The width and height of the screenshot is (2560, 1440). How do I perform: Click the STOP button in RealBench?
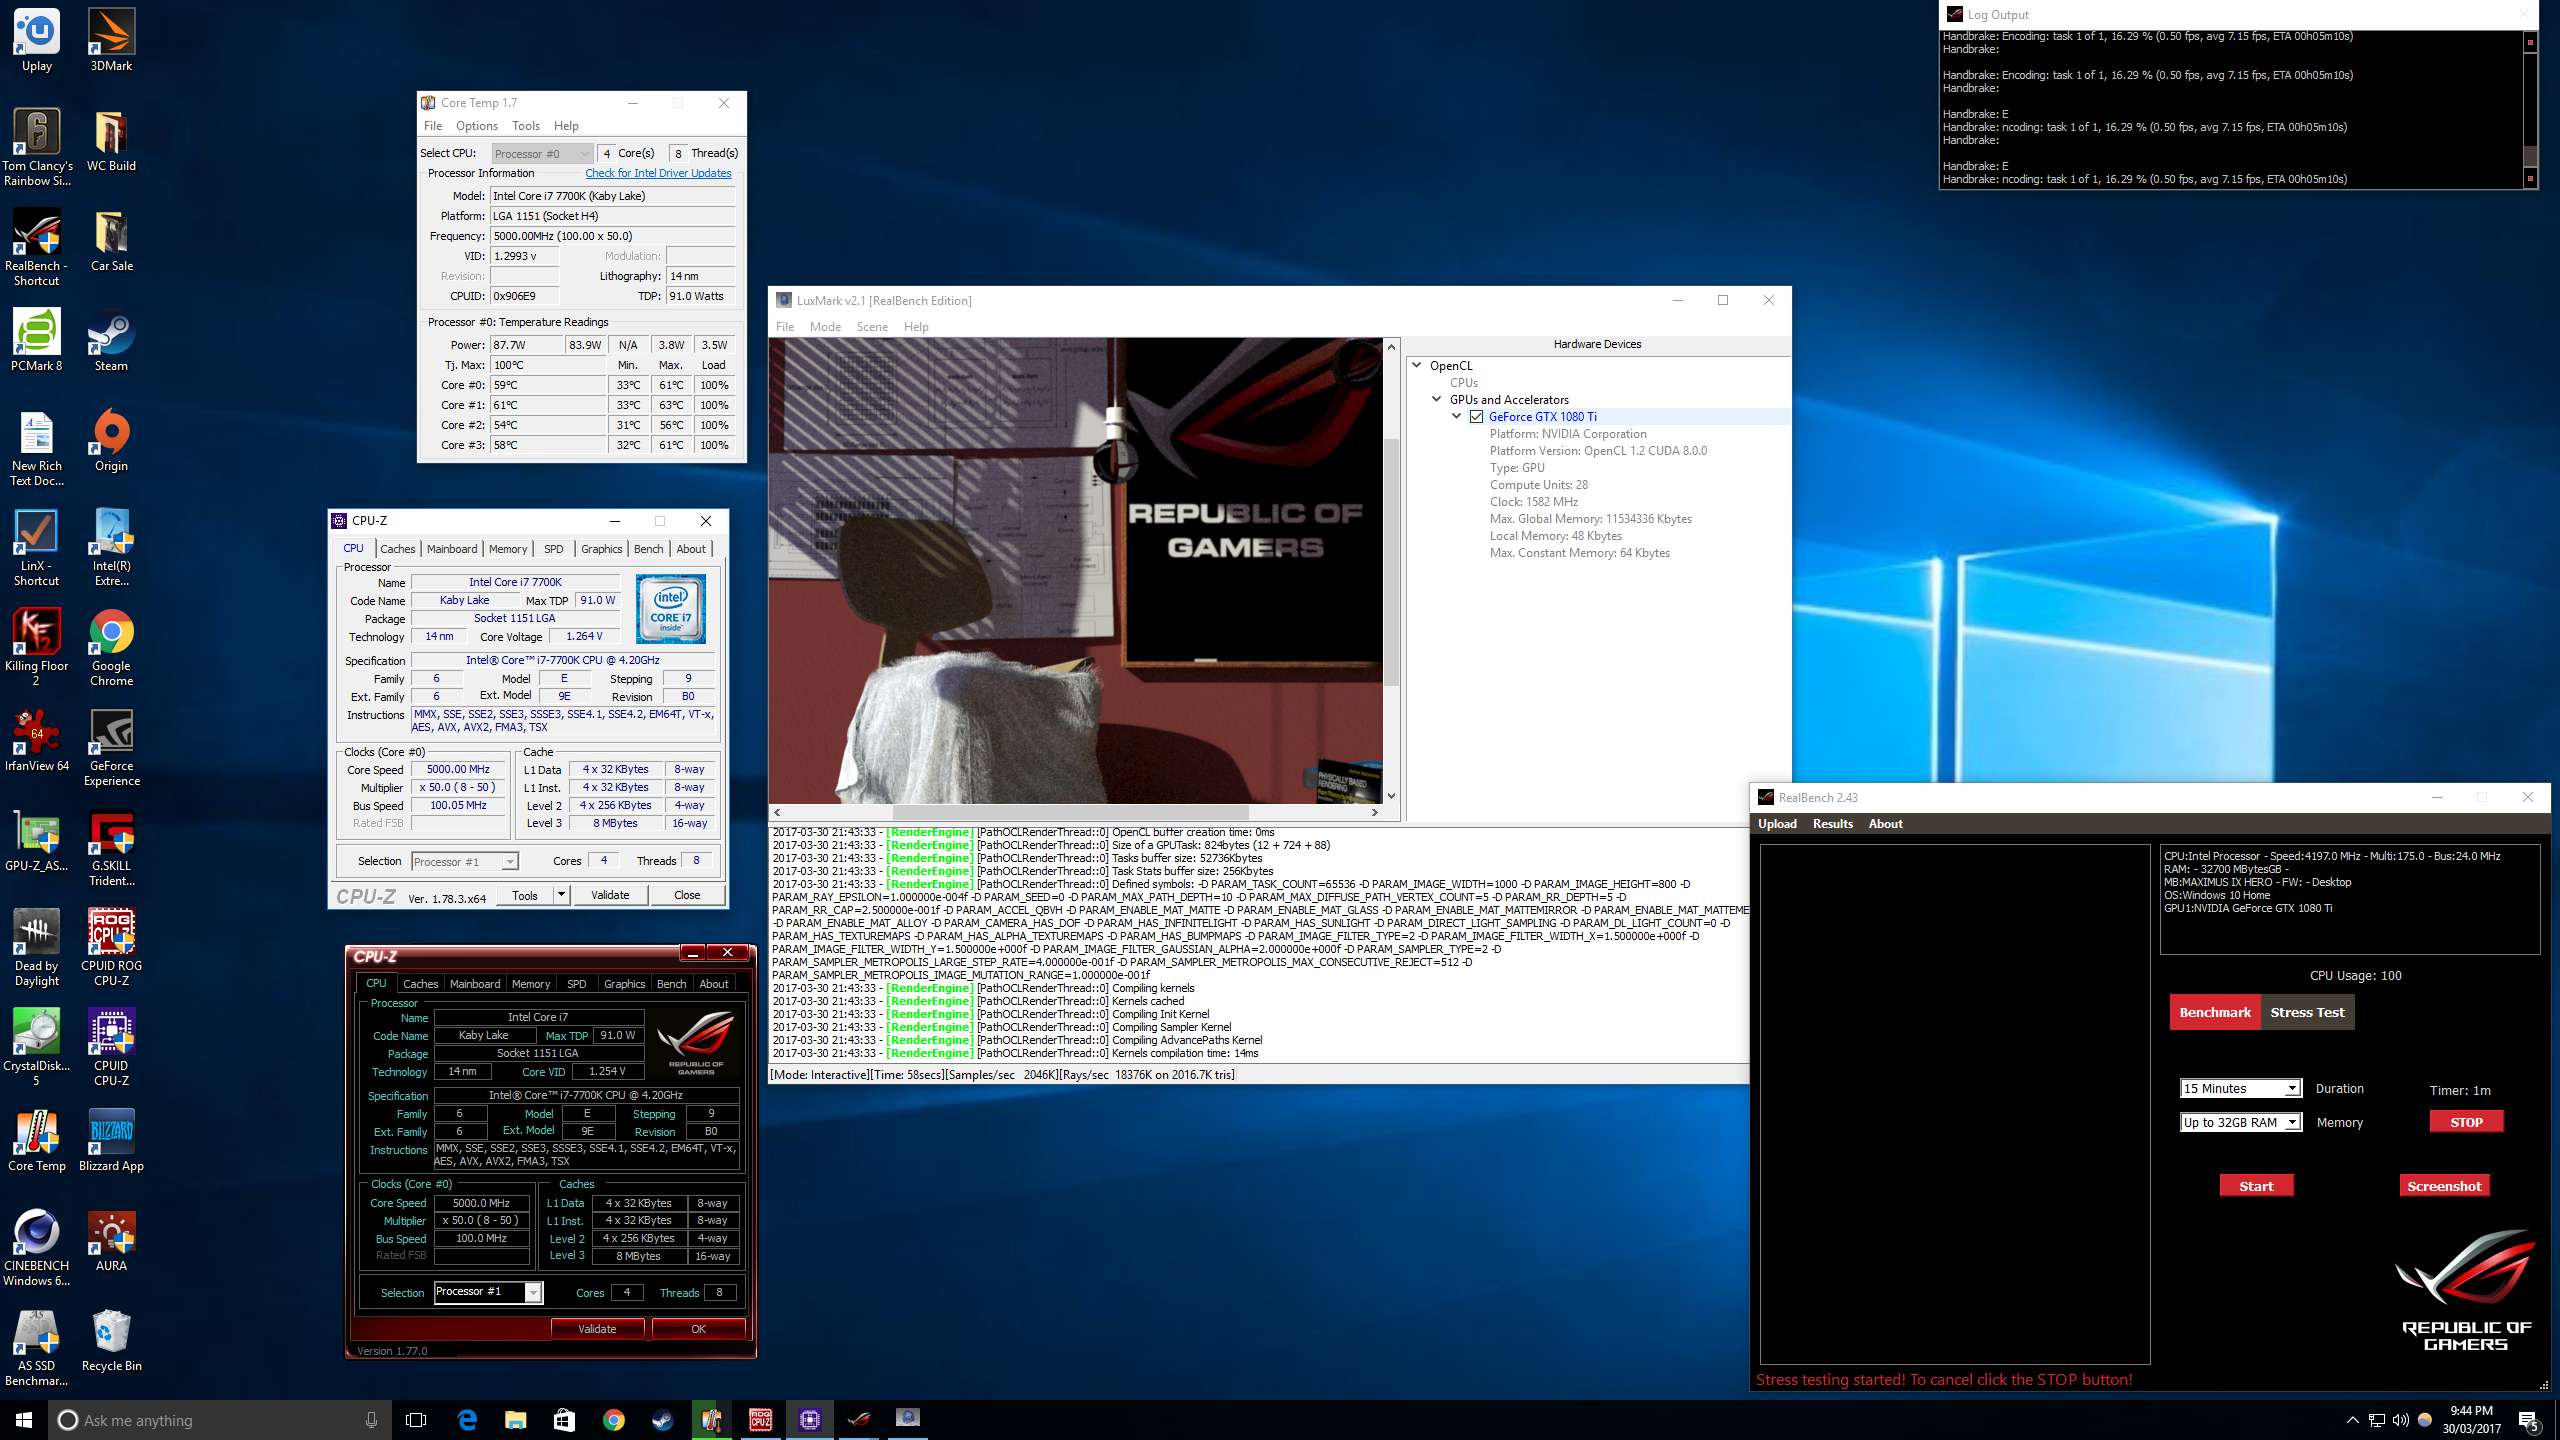(2466, 1122)
